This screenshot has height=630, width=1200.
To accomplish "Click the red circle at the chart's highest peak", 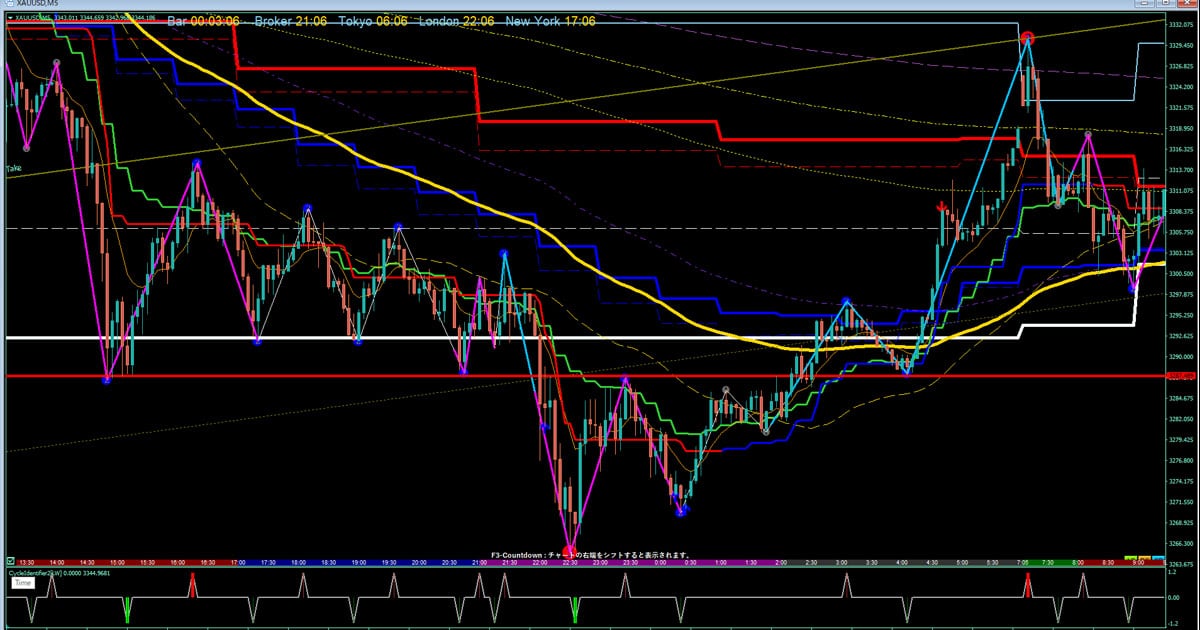I will coord(1027,38).
